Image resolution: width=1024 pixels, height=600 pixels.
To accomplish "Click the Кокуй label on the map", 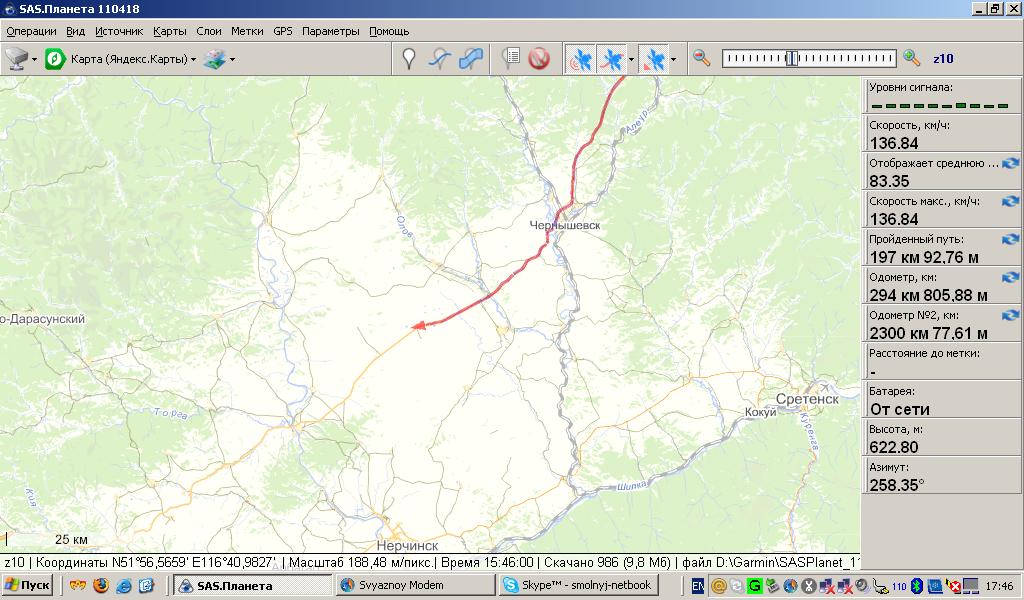I will tap(761, 412).
